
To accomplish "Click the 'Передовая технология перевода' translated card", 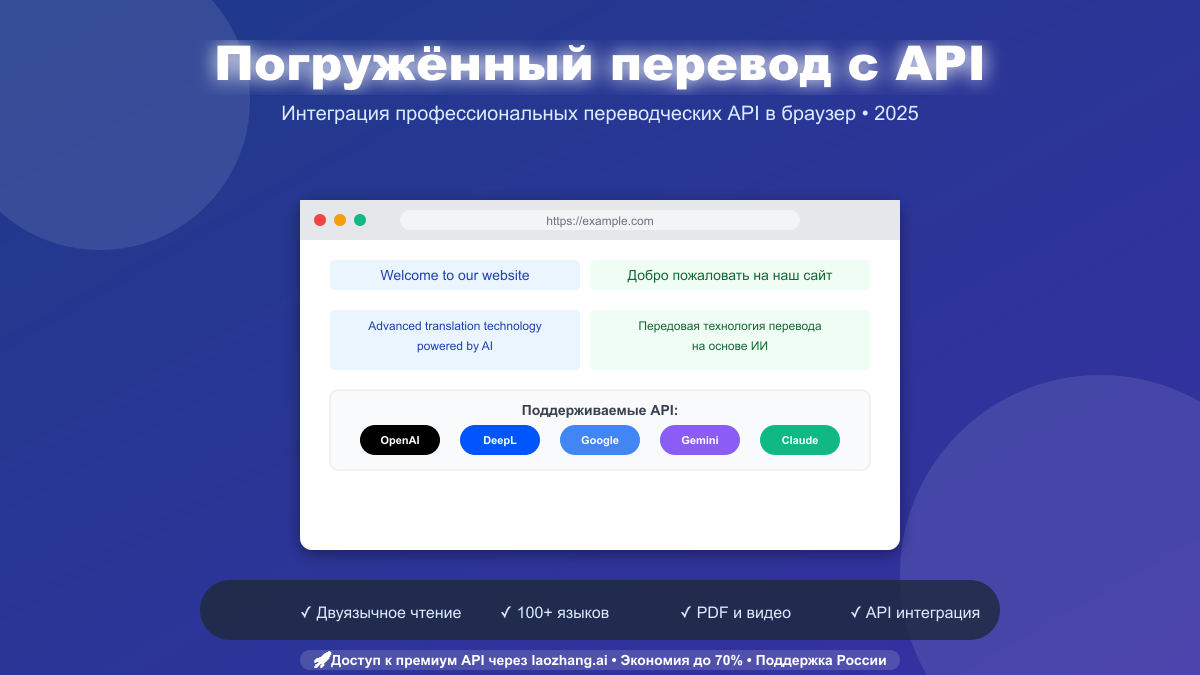I will [x=730, y=339].
